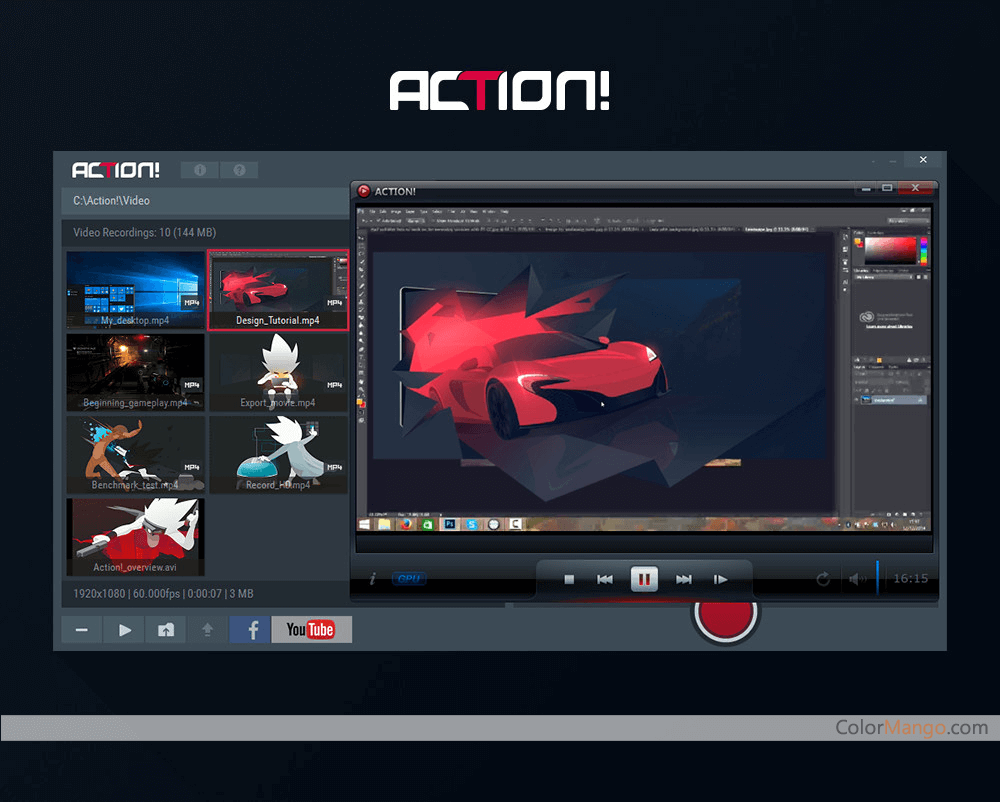This screenshot has height=802, width=1000.
Task: Click the green upload arrow icon
Action: point(209,629)
